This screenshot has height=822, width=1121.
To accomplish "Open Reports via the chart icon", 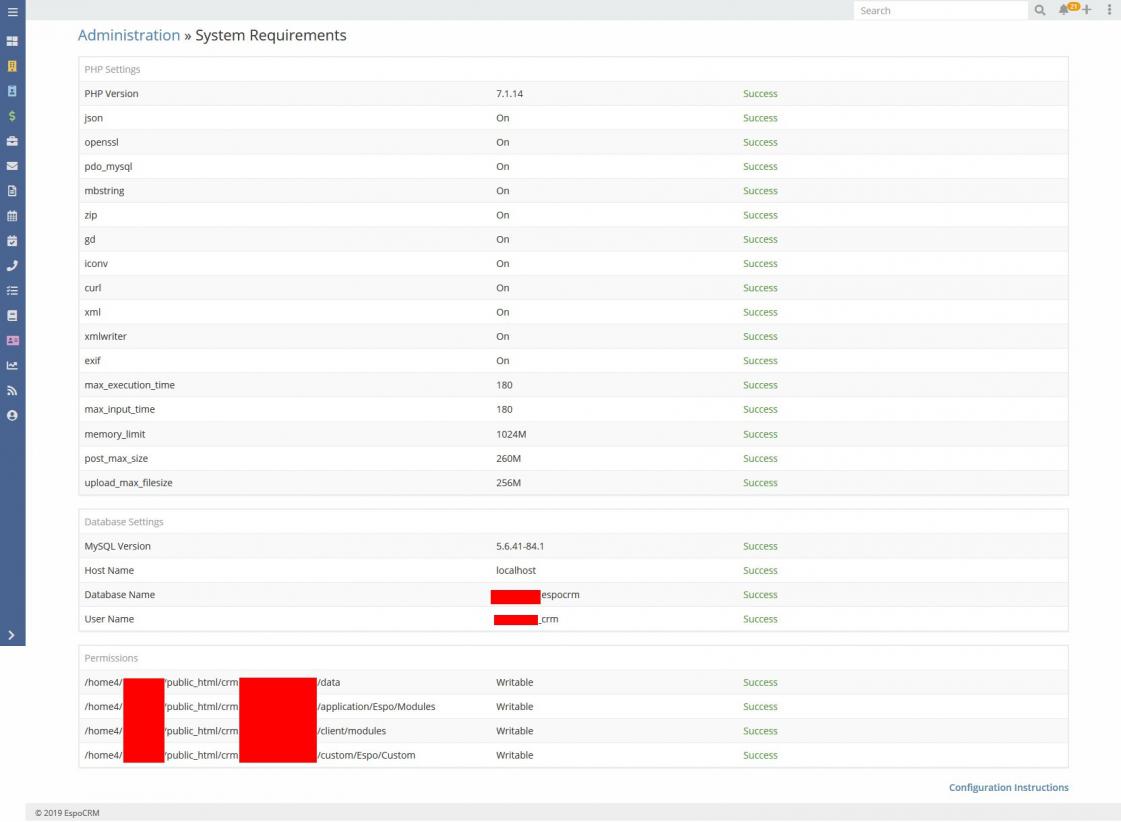I will pyautogui.click(x=12, y=365).
